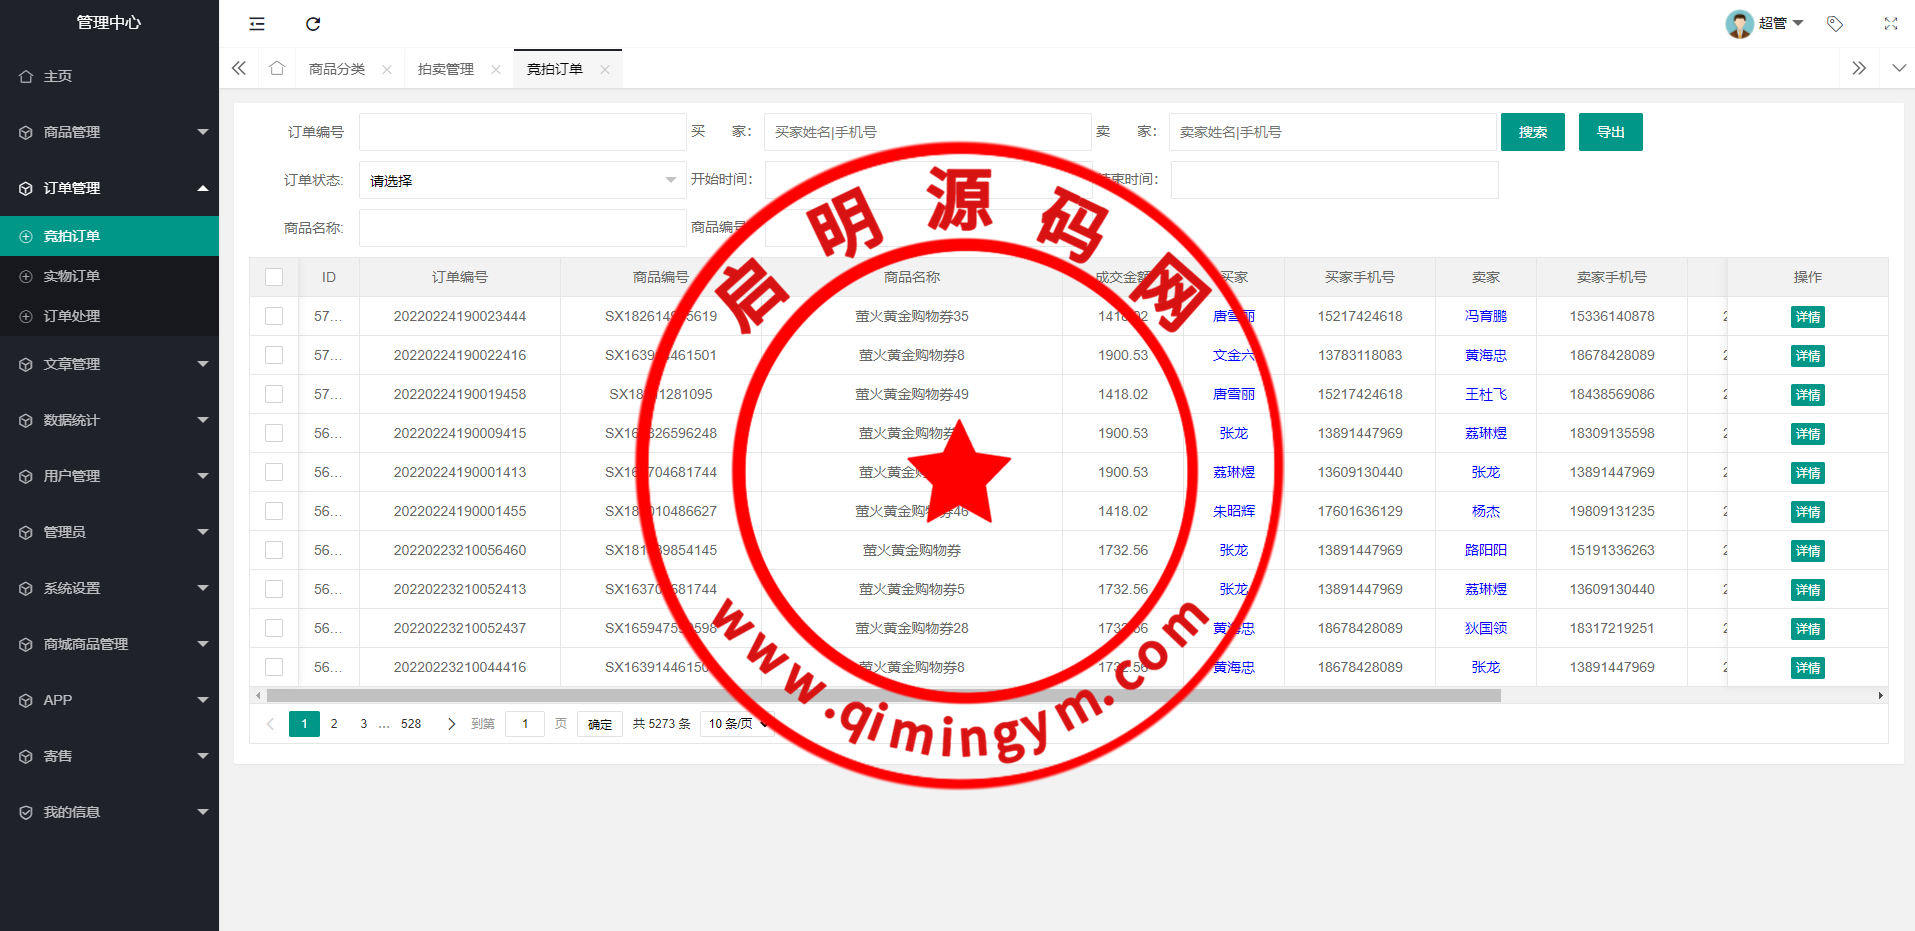Click the 搜索 button

click(1532, 132)
